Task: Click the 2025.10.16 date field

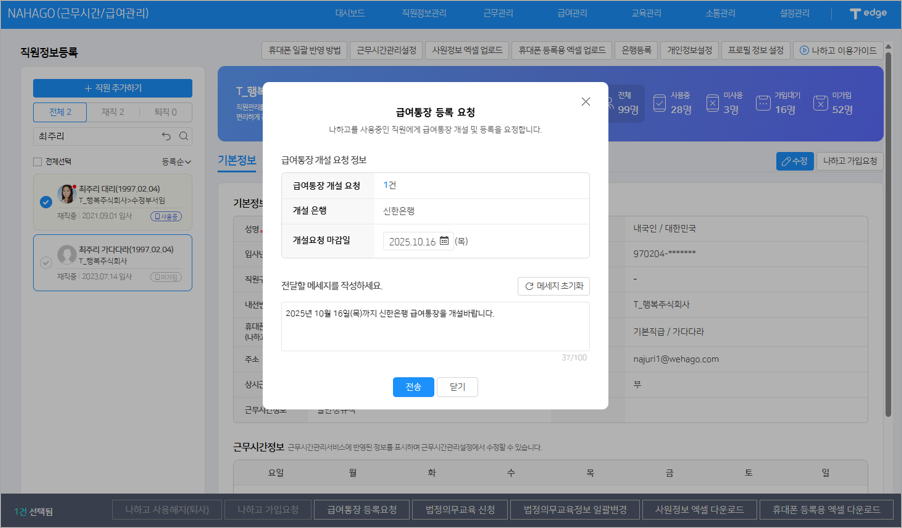Action: point(418,242)
